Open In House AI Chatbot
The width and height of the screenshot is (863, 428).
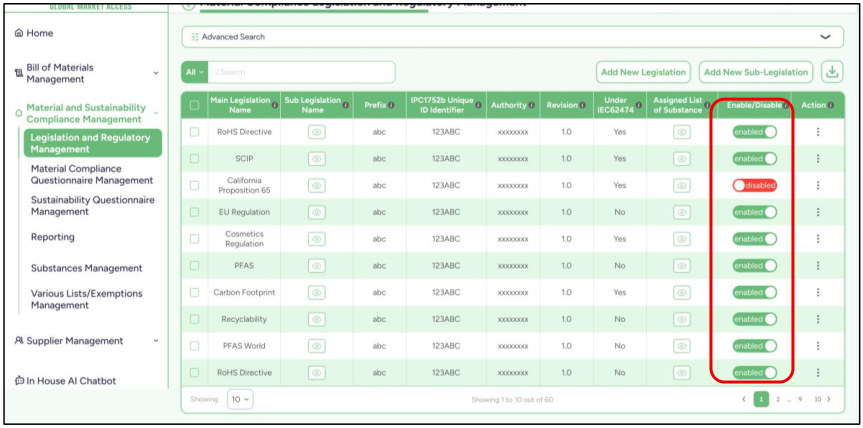[65, 381]
